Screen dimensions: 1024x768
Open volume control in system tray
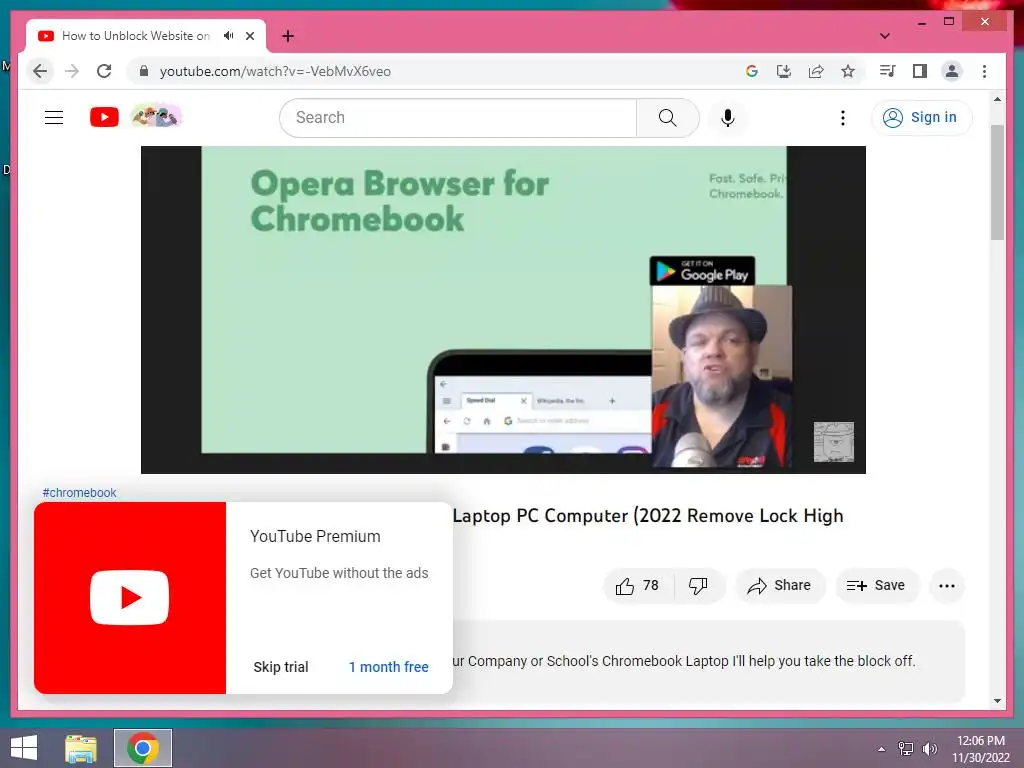click(x=929, y=749)
